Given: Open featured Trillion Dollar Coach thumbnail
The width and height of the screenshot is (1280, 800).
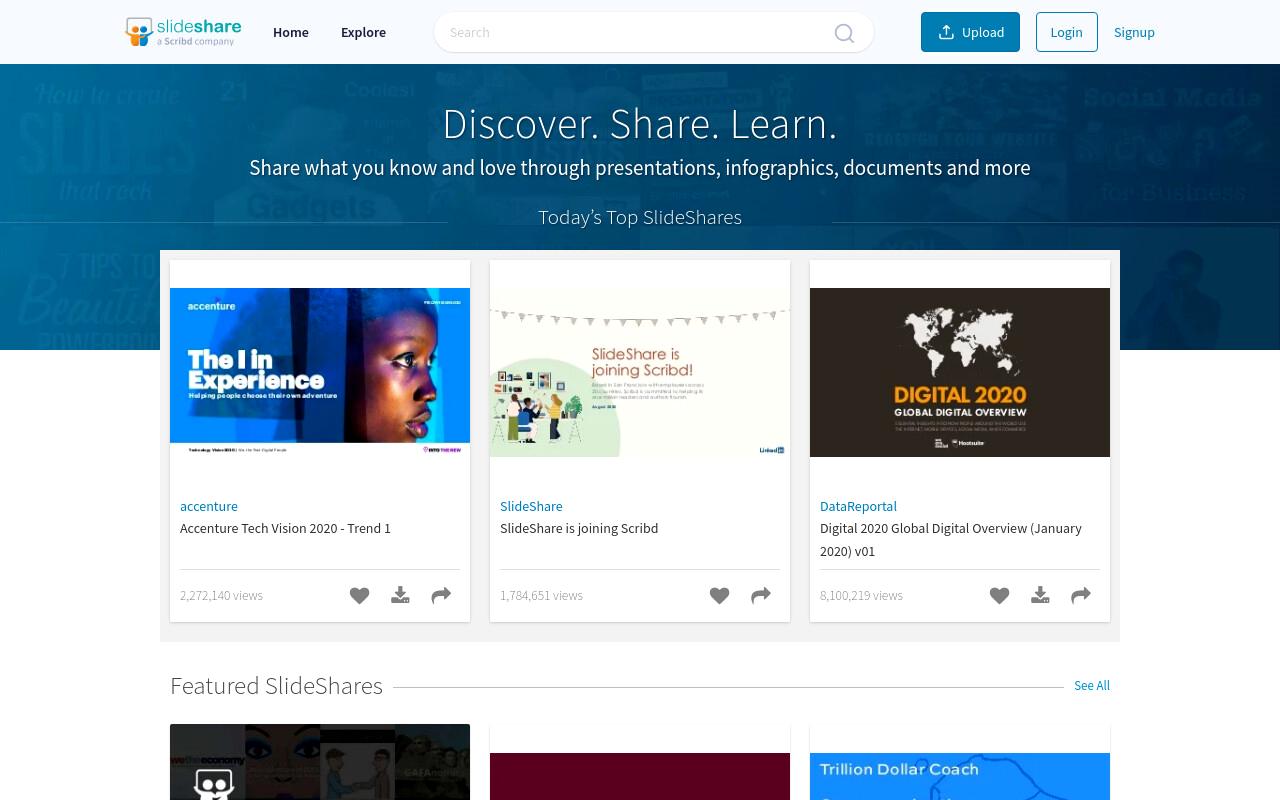Looking at the screenshot, I should coord(960,776).
